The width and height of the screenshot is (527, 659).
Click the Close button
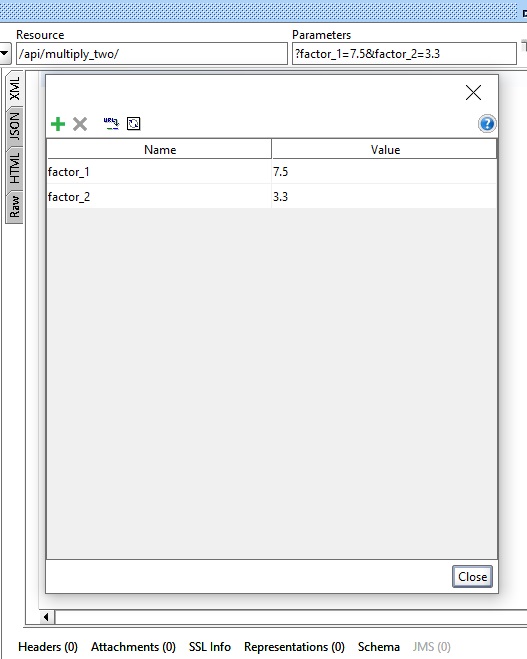pos(472,577)
